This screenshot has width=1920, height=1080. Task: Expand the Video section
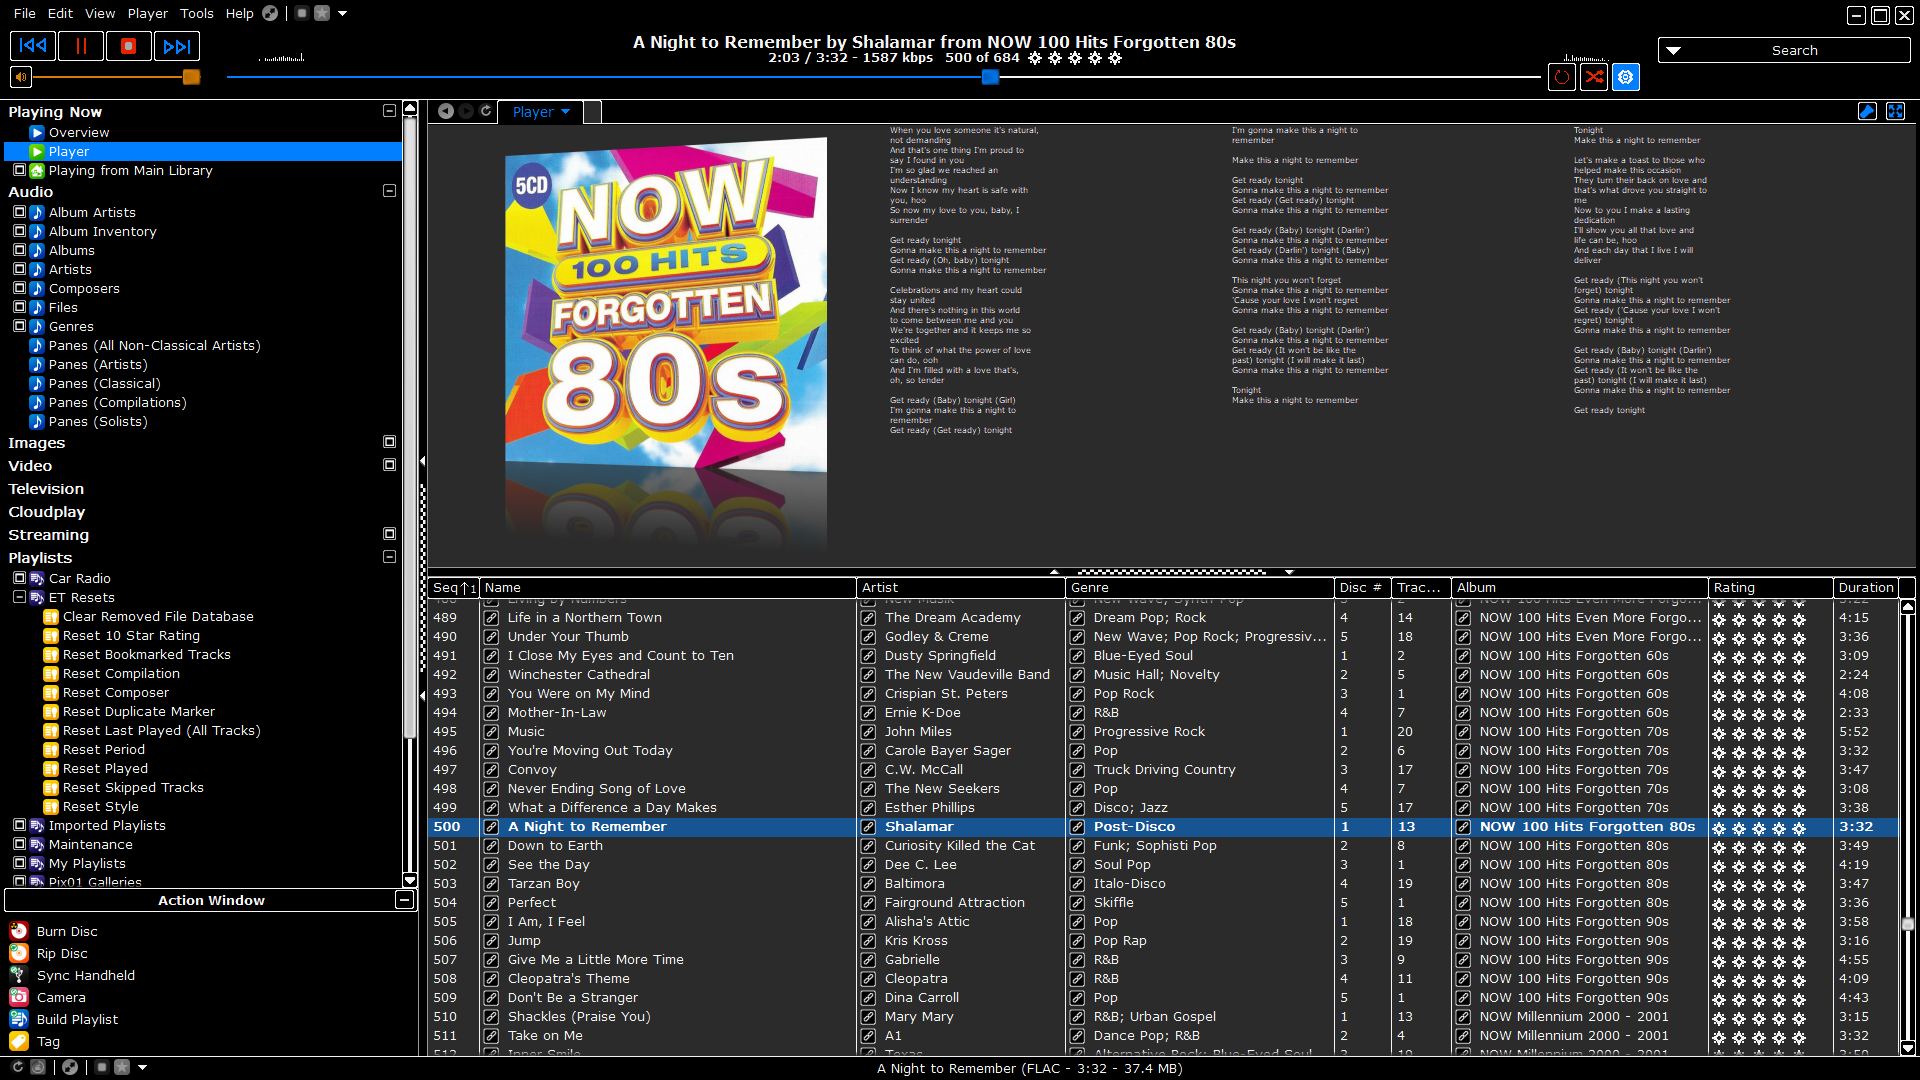point(390,465)
